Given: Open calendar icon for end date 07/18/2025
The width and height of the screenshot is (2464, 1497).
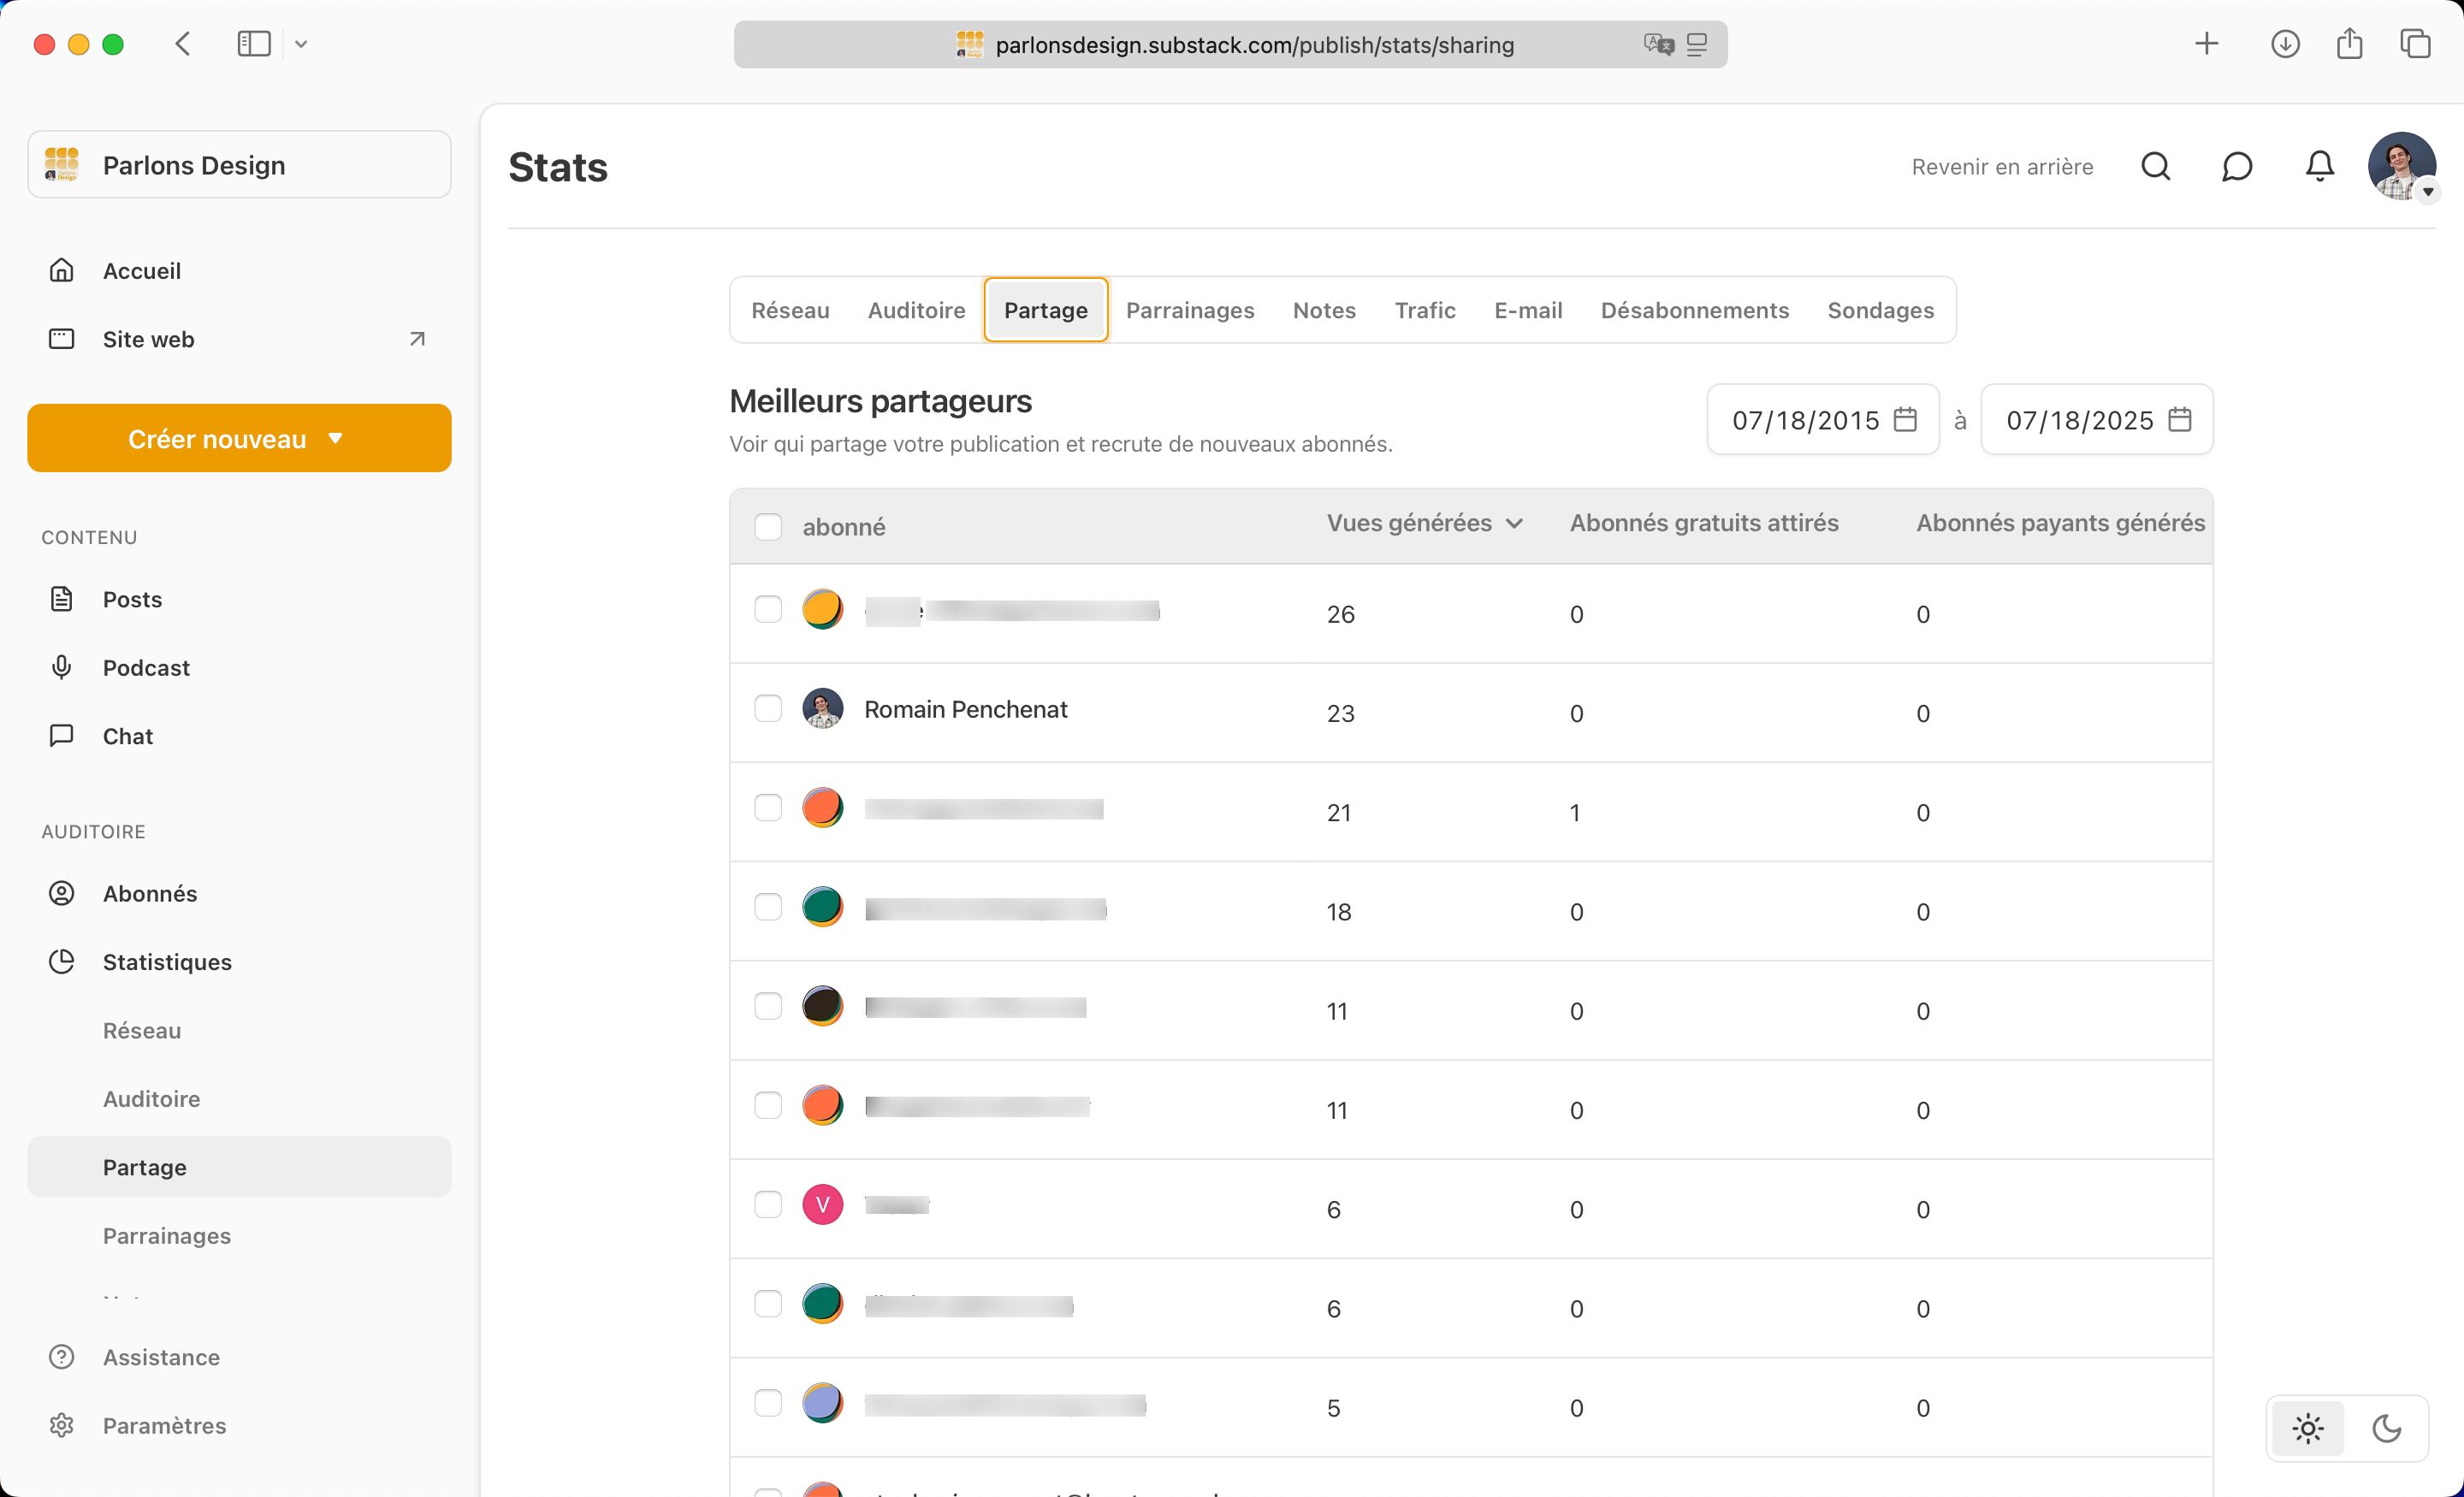Looking at the screenshot, I should pyautogui.click(x=2180, y=419).
